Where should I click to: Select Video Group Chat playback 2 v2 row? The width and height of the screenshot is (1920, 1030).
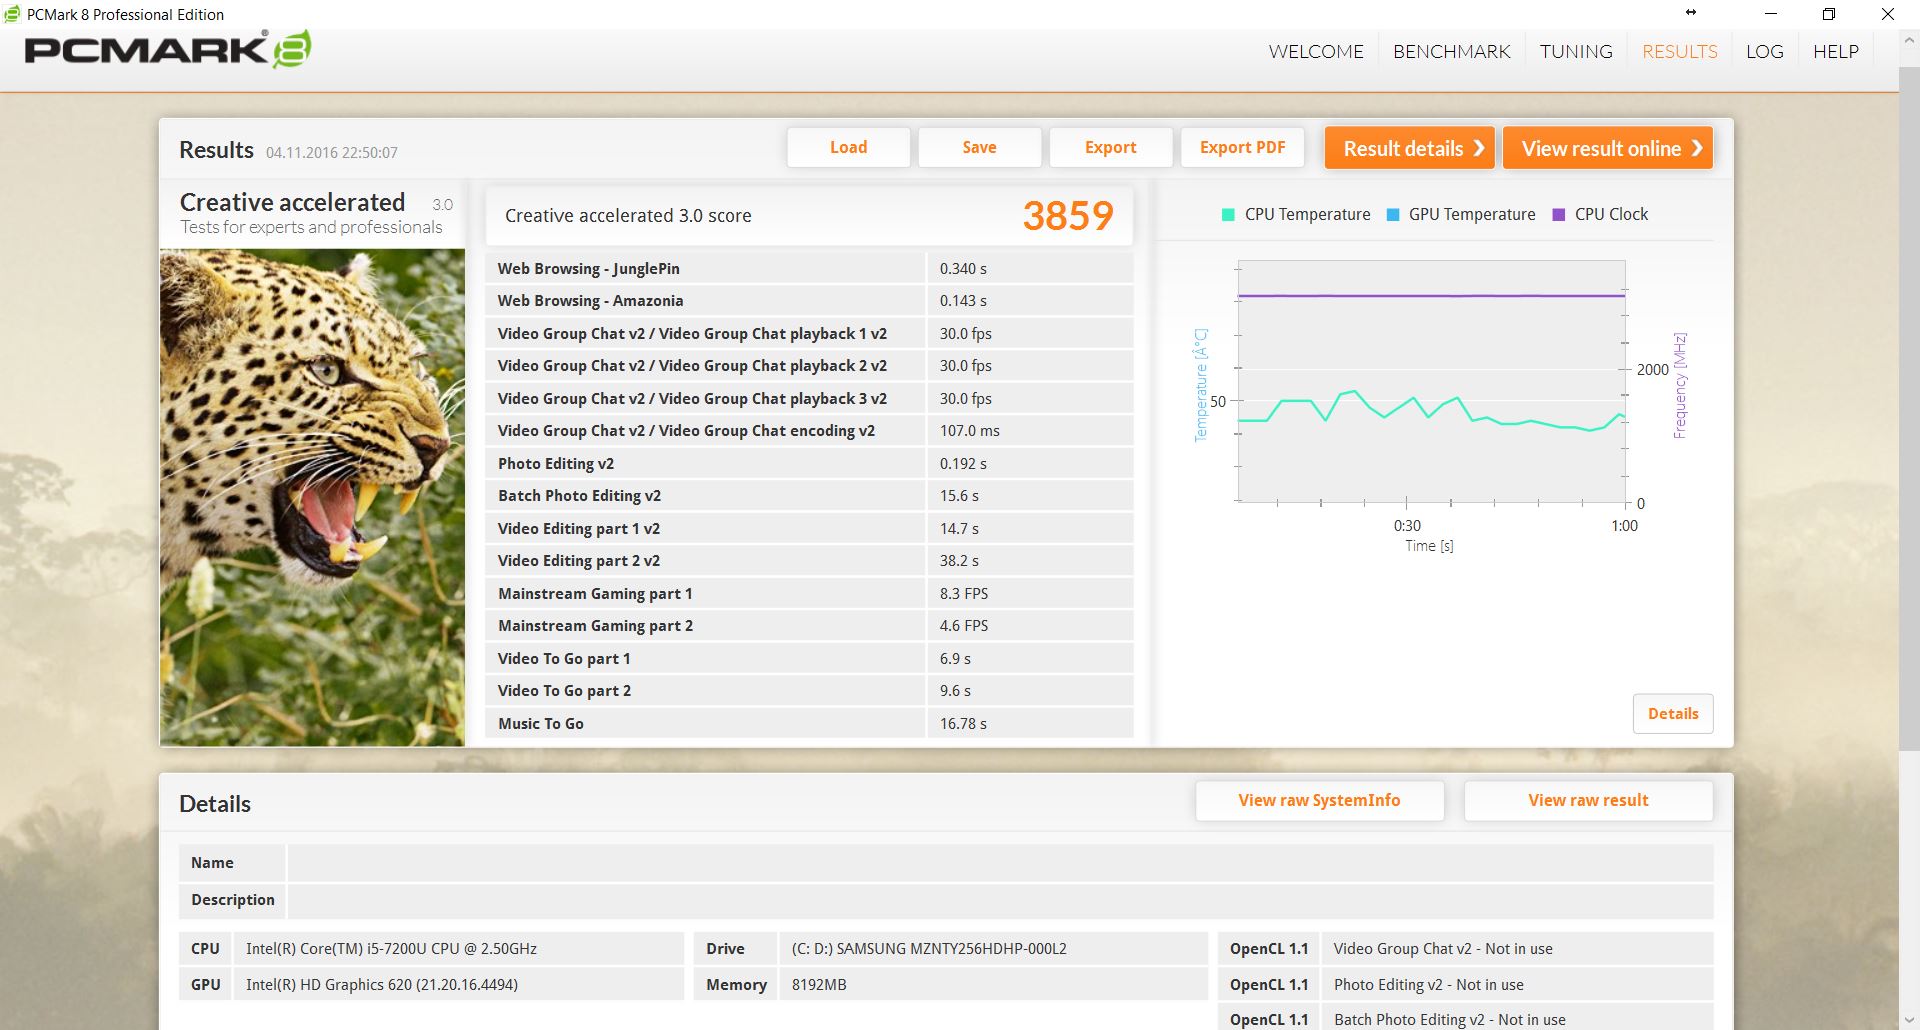pyautogui.click(x=809, y=366)
